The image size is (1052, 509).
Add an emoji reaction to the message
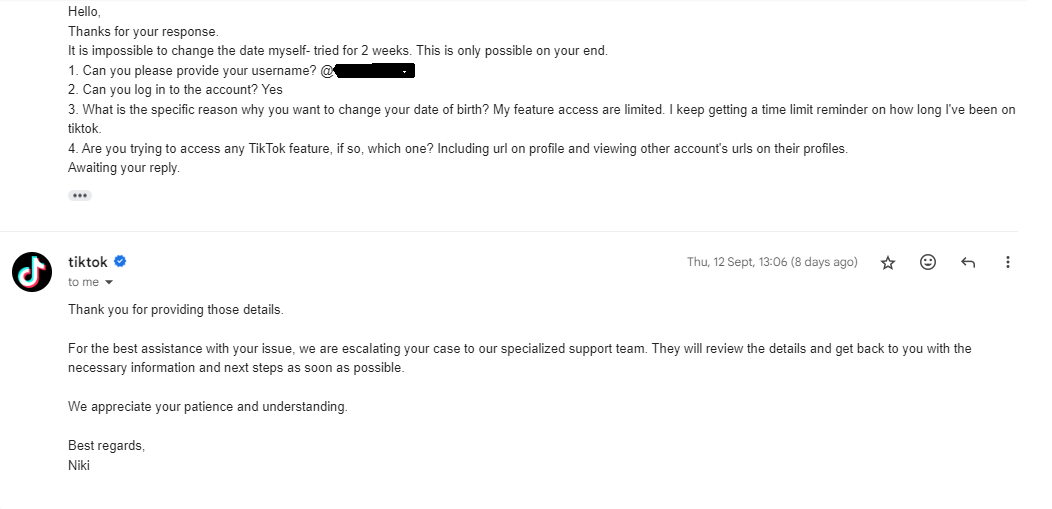point(928,263)
